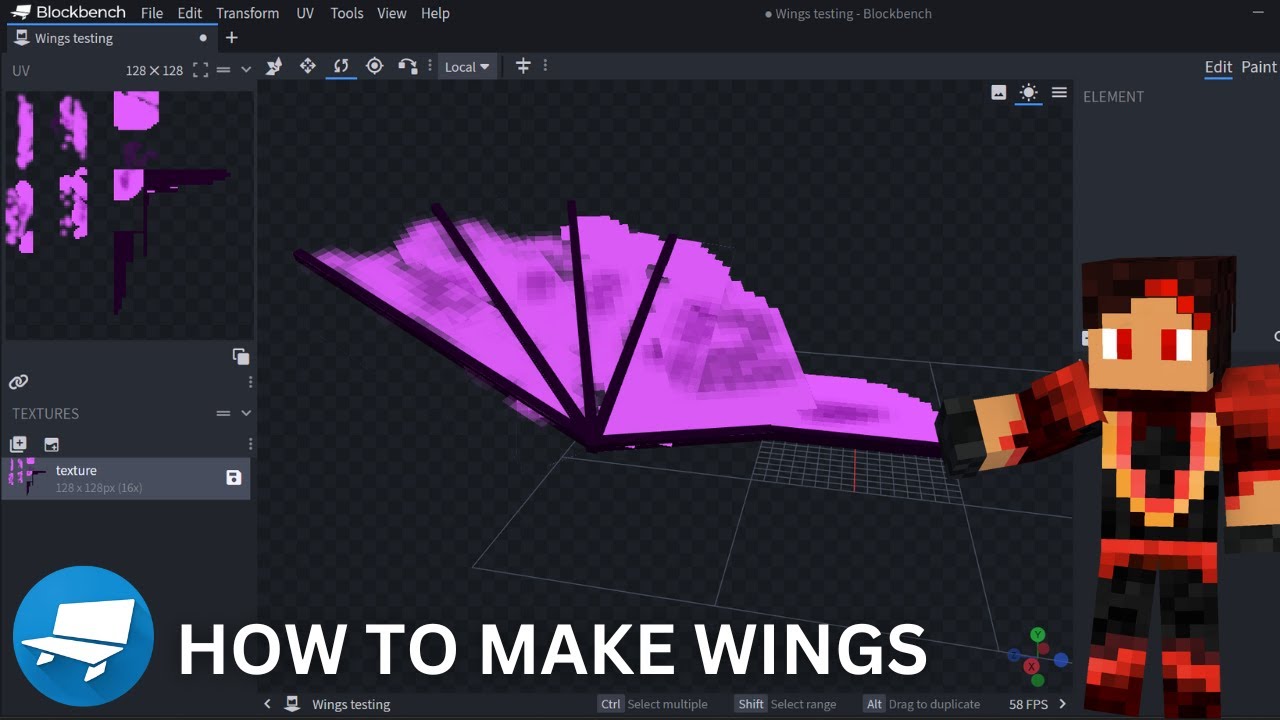Click 'Select multiple' hint text
1280x720 pixels.
(x=667, y=704)
